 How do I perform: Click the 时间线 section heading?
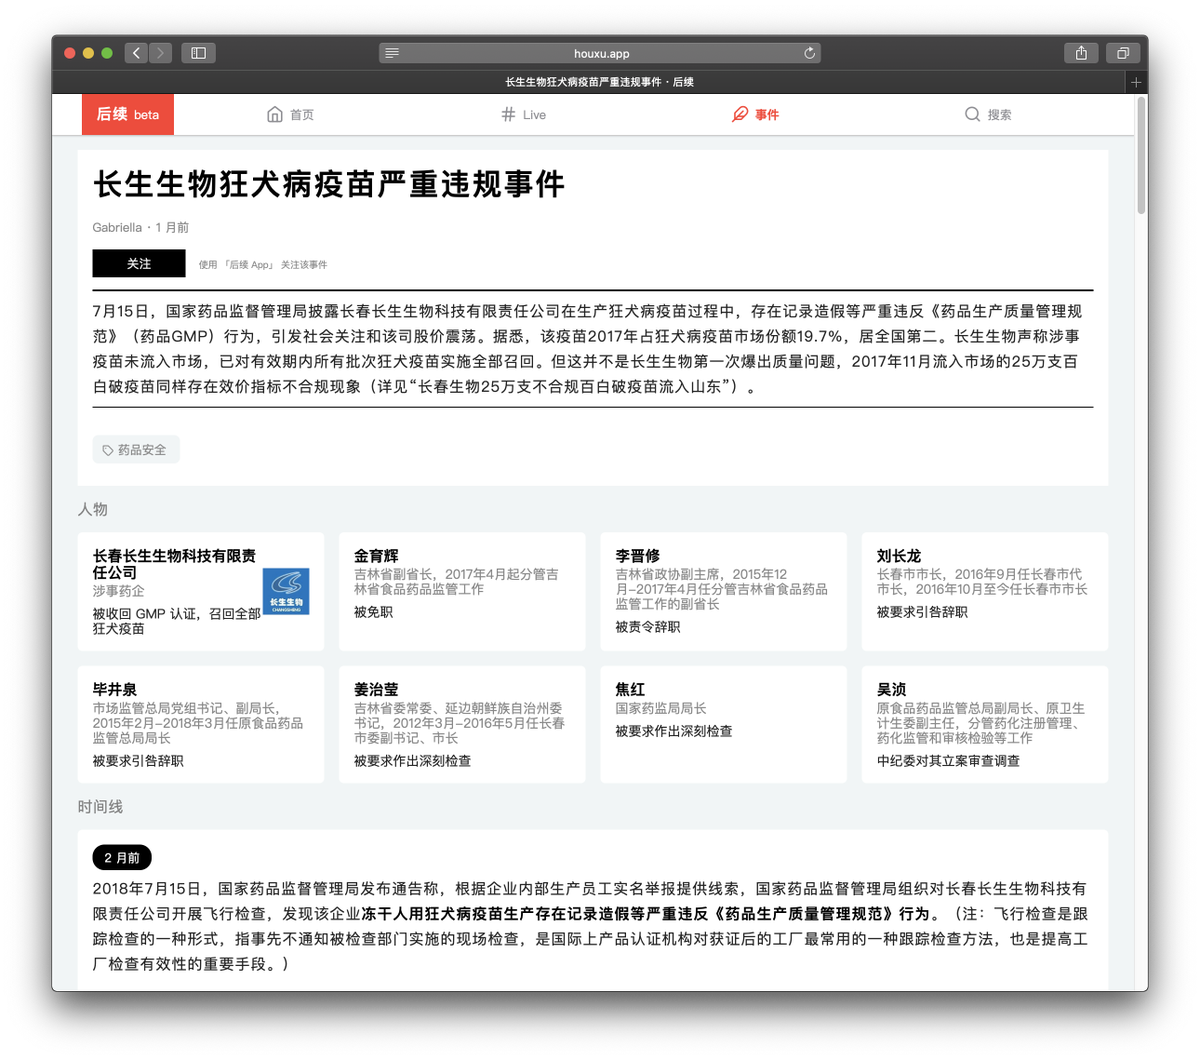(100, 806)
